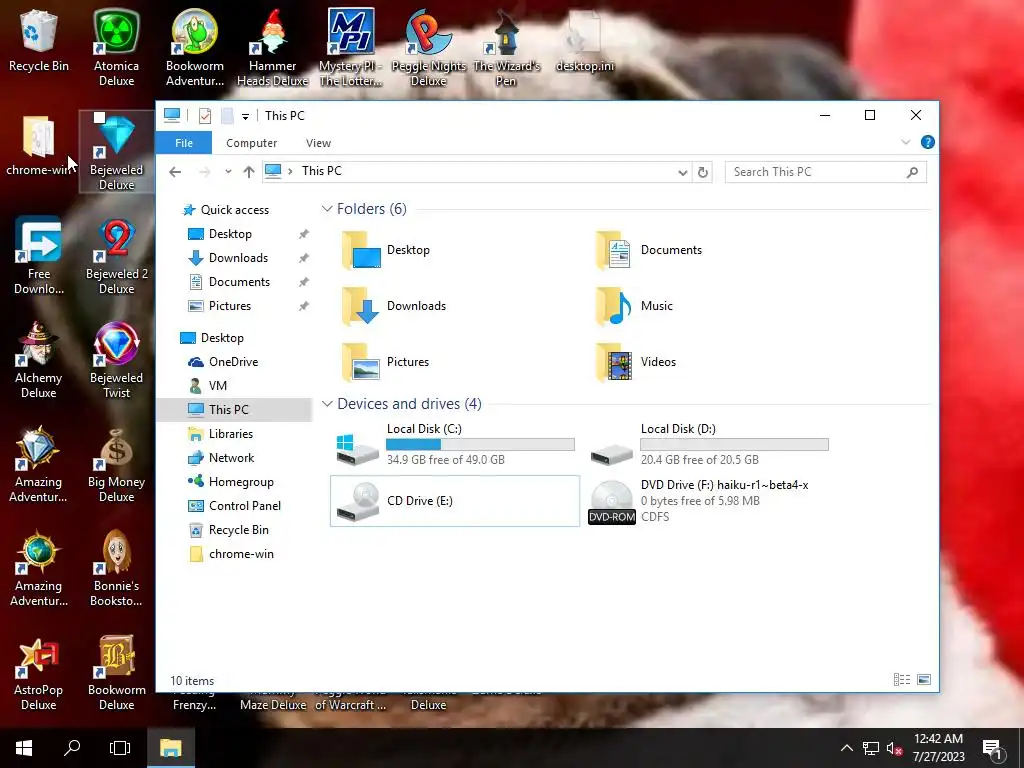Select the DVD Drive (F:) haiku entry
This screenshot has width=1024, height=768.
(x=709, y=501)
